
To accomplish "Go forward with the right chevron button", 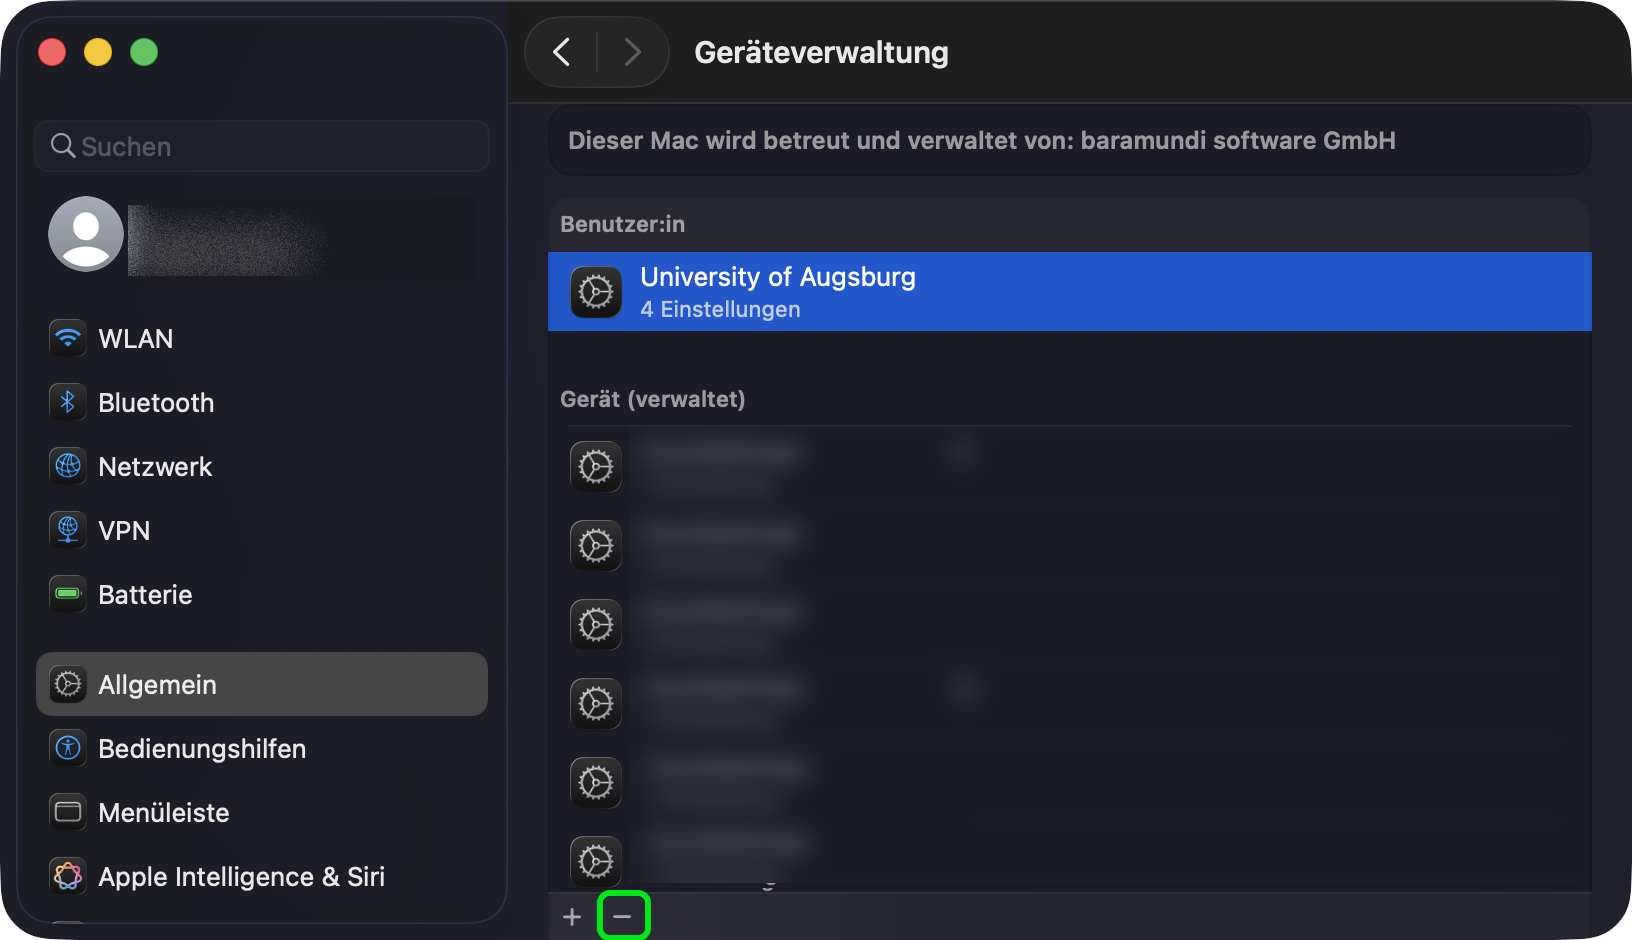I will (x=632, y=52).
